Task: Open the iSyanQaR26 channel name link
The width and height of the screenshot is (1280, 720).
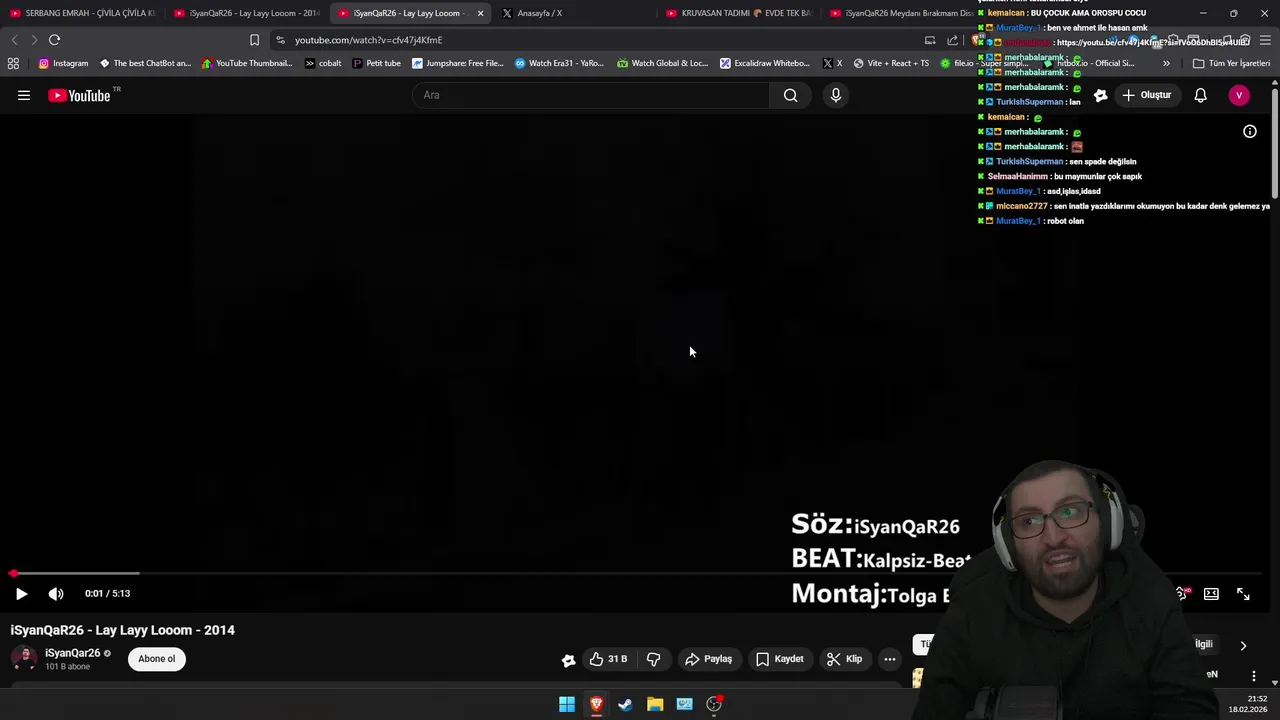Action: tap(72, 653)
